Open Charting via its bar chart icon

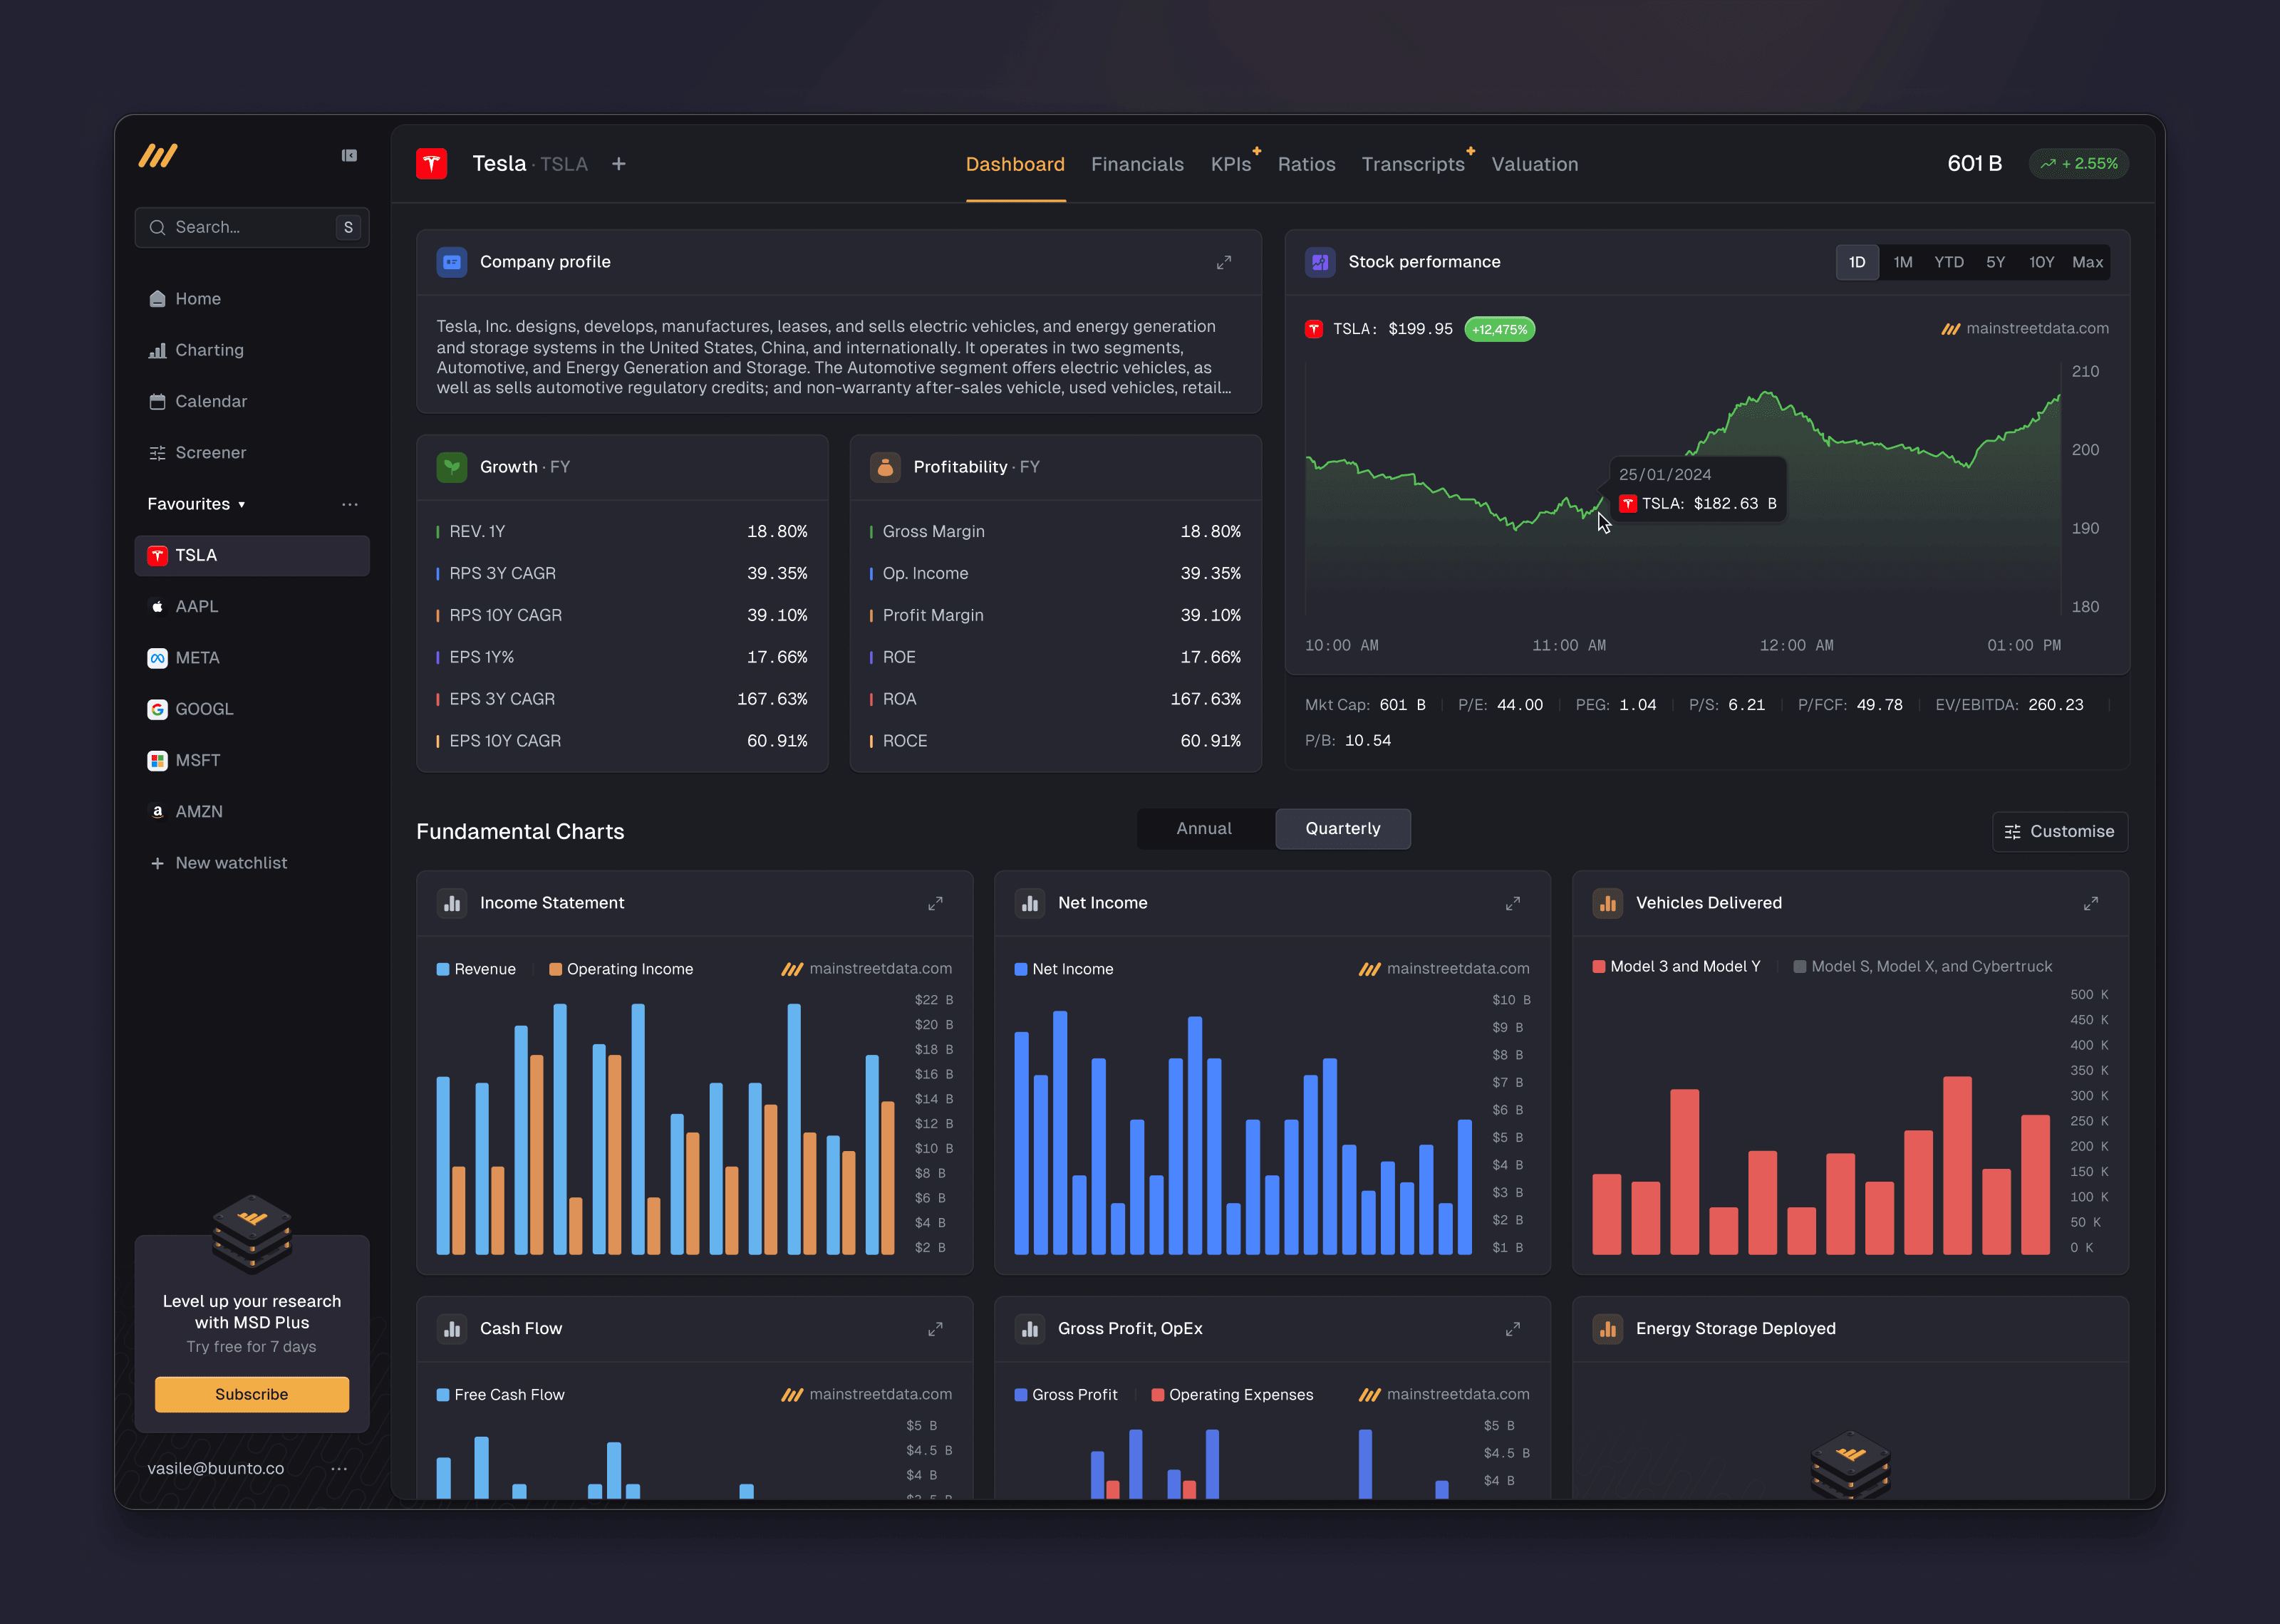click(x=157, y=350)
